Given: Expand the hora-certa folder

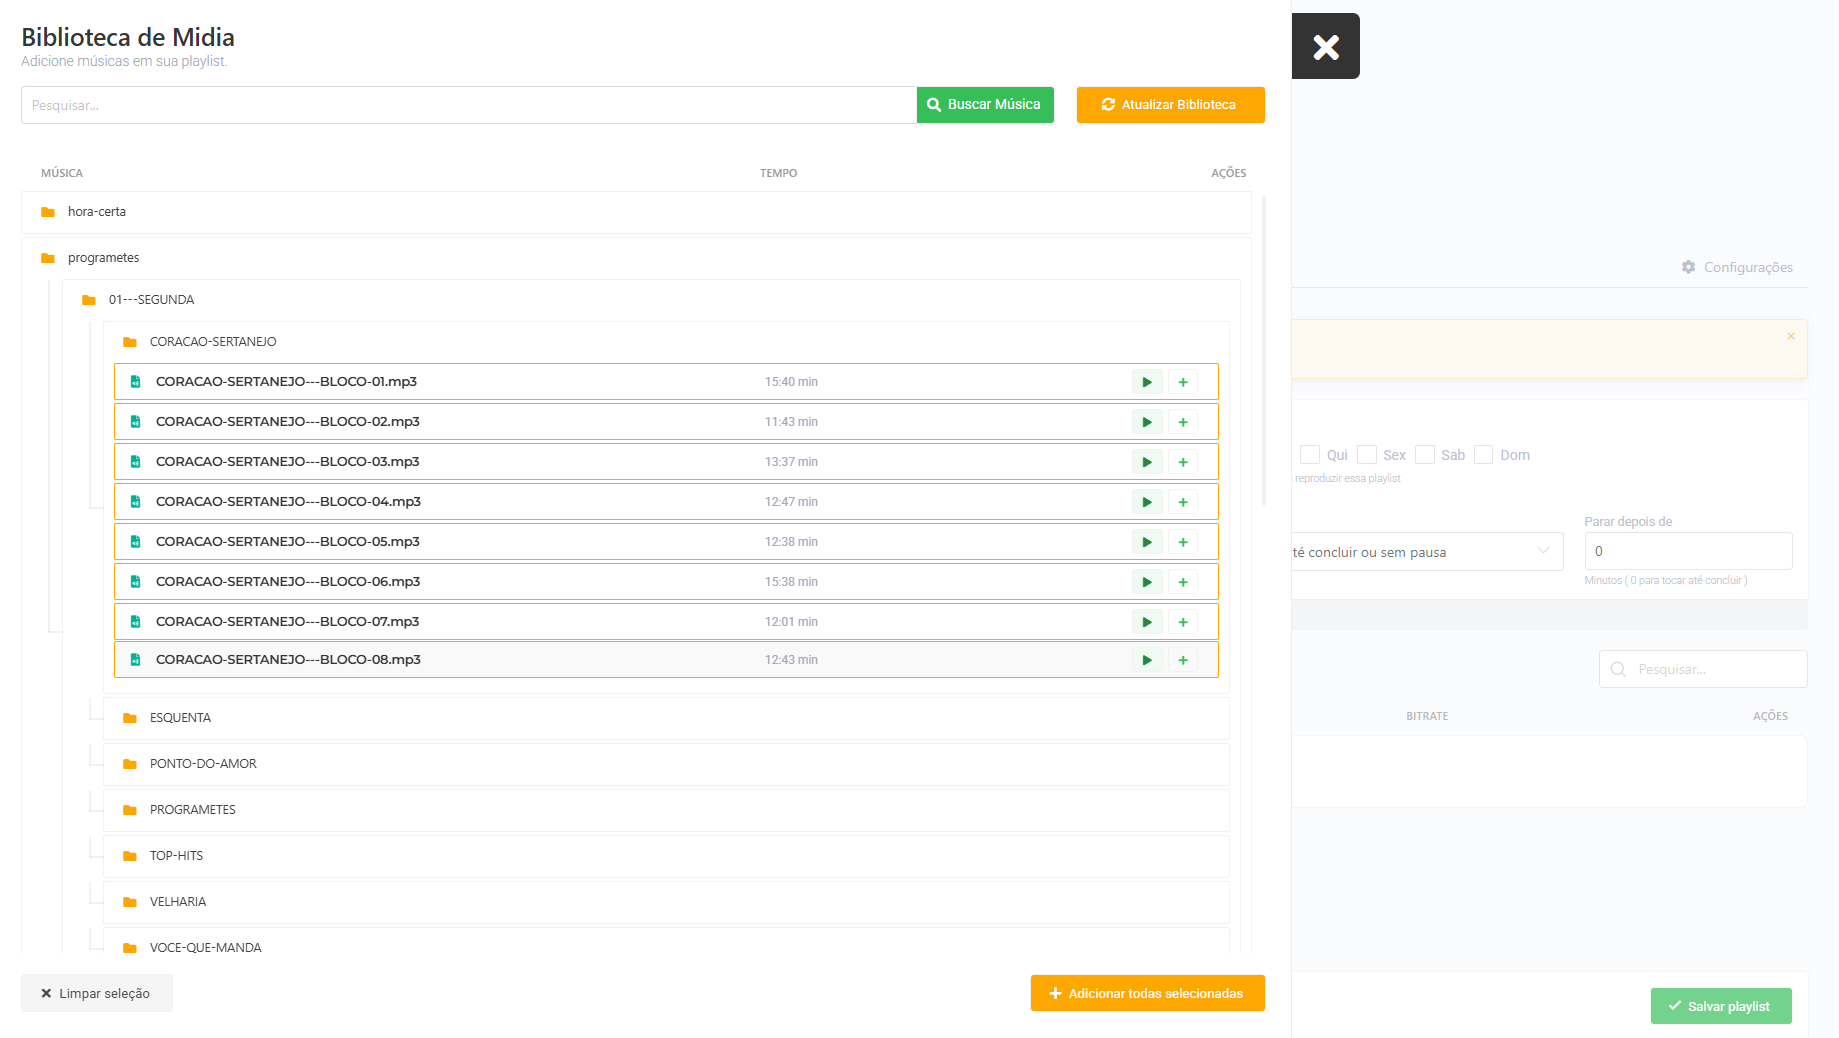Looking at the screenshot, I should [x=97, y=212].
